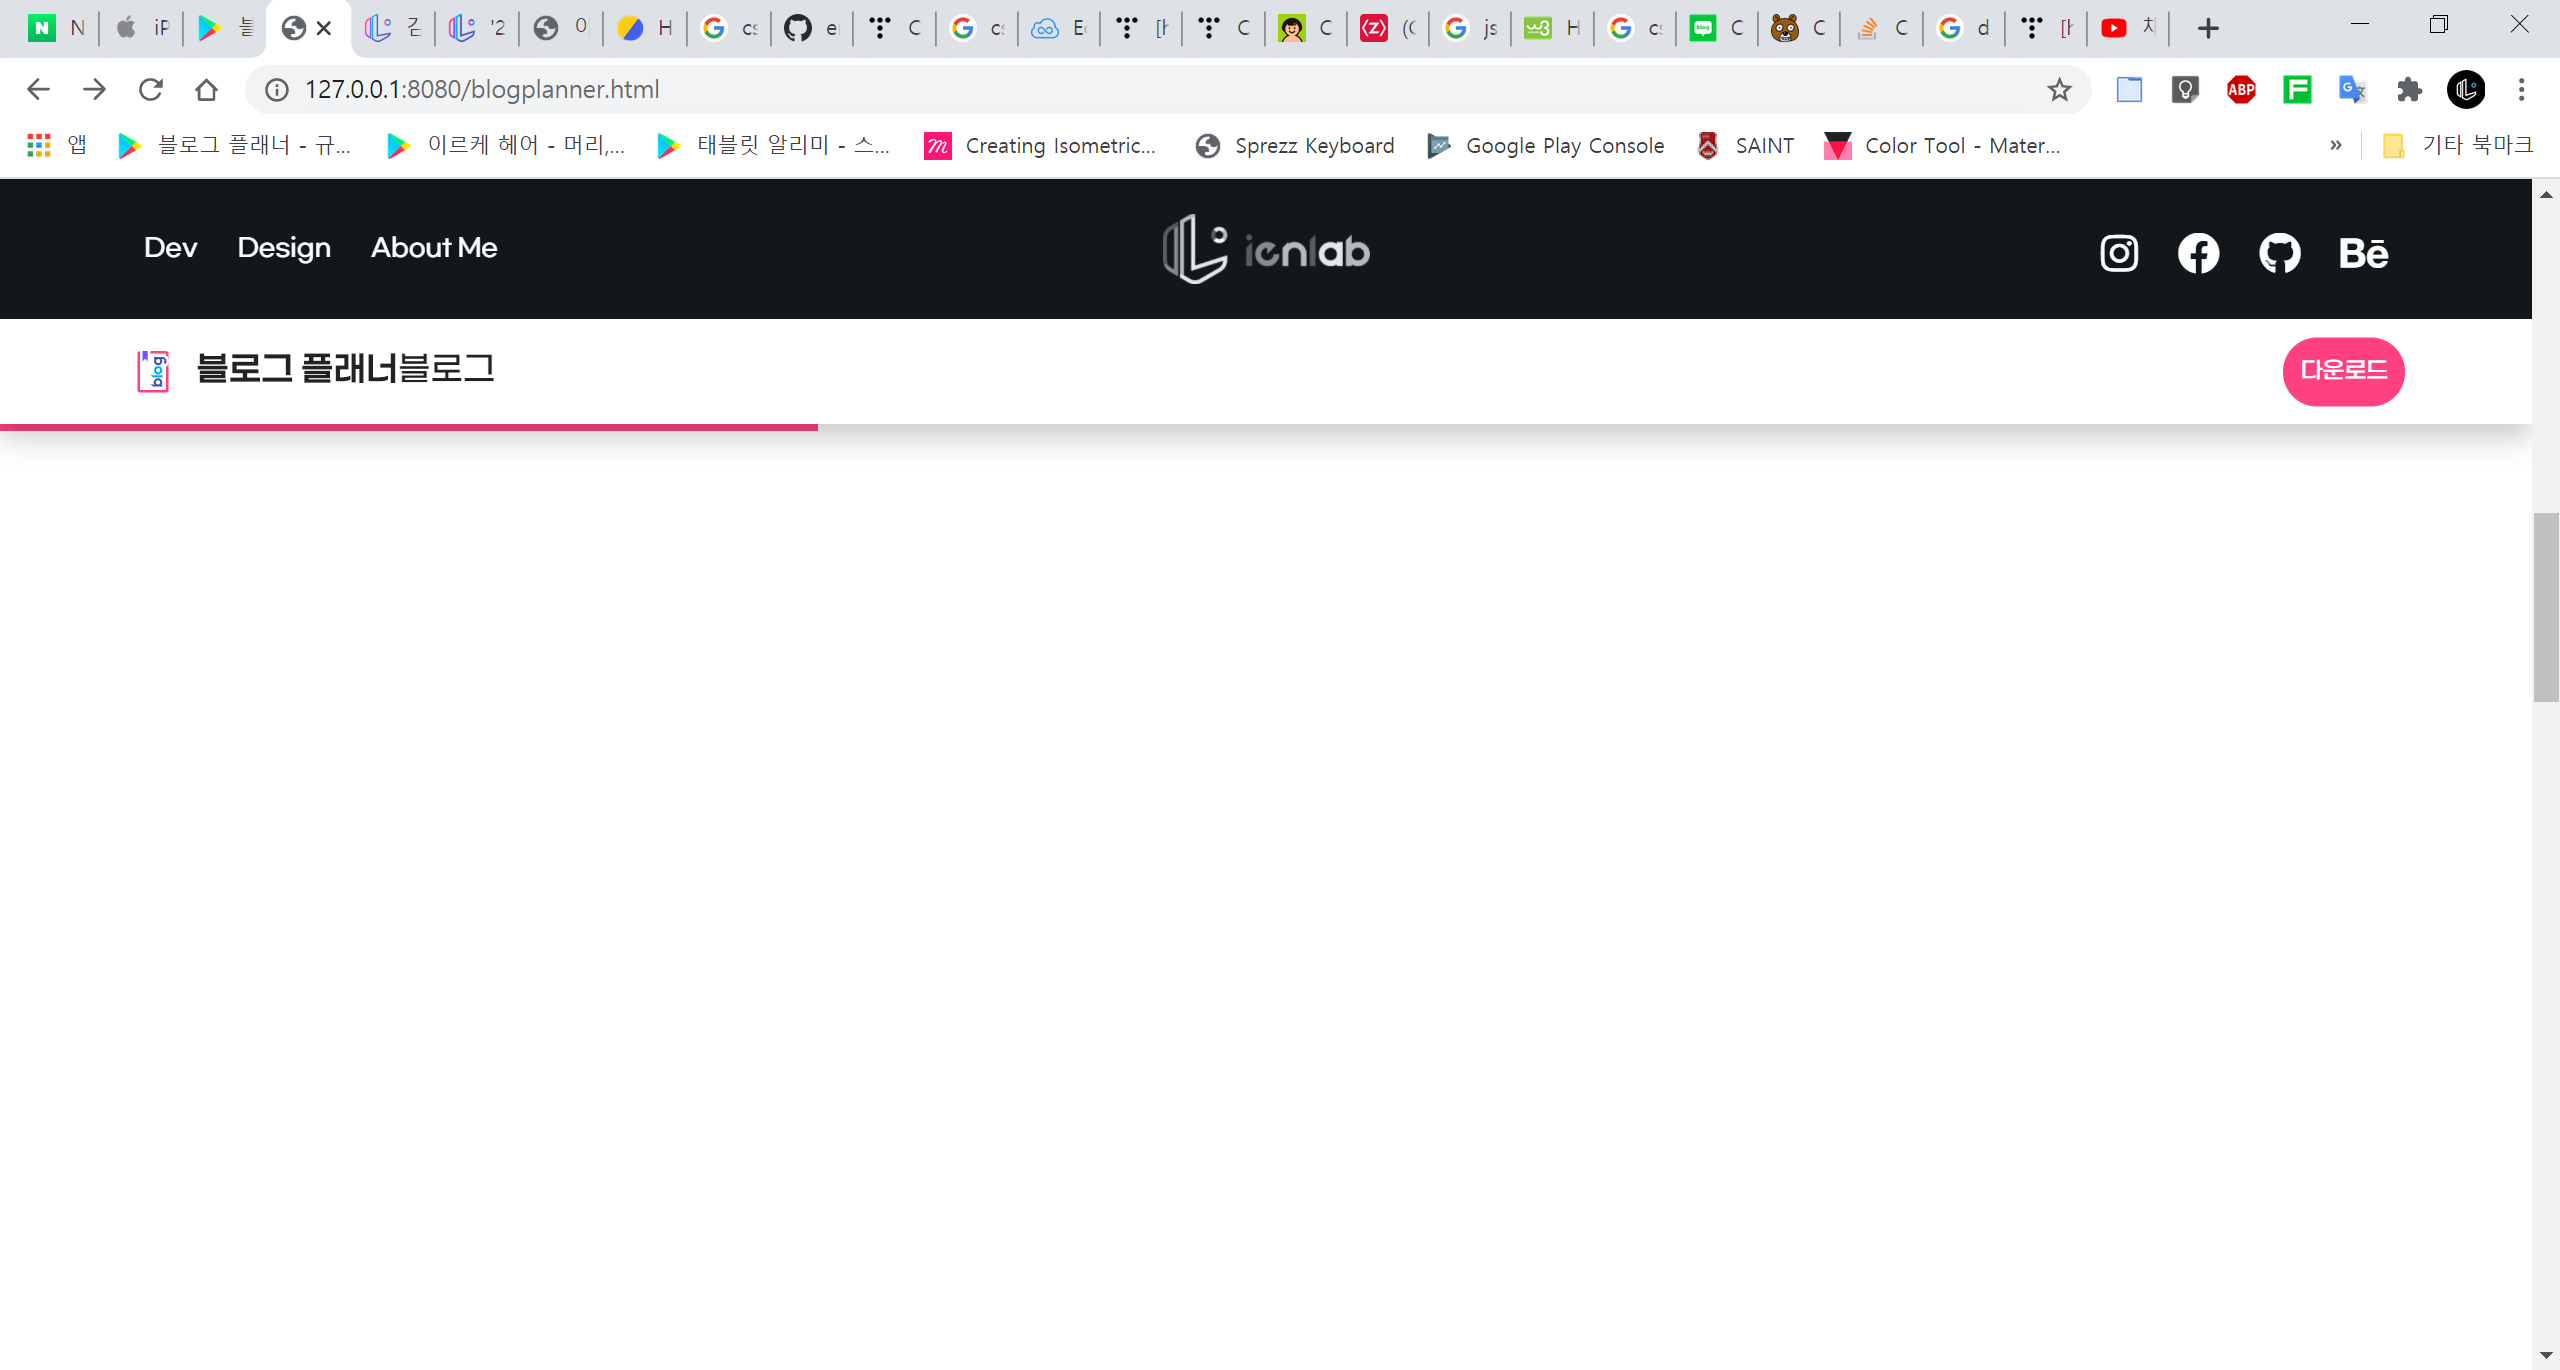Open the Google Play Console bookmark

pos(1546,146)
